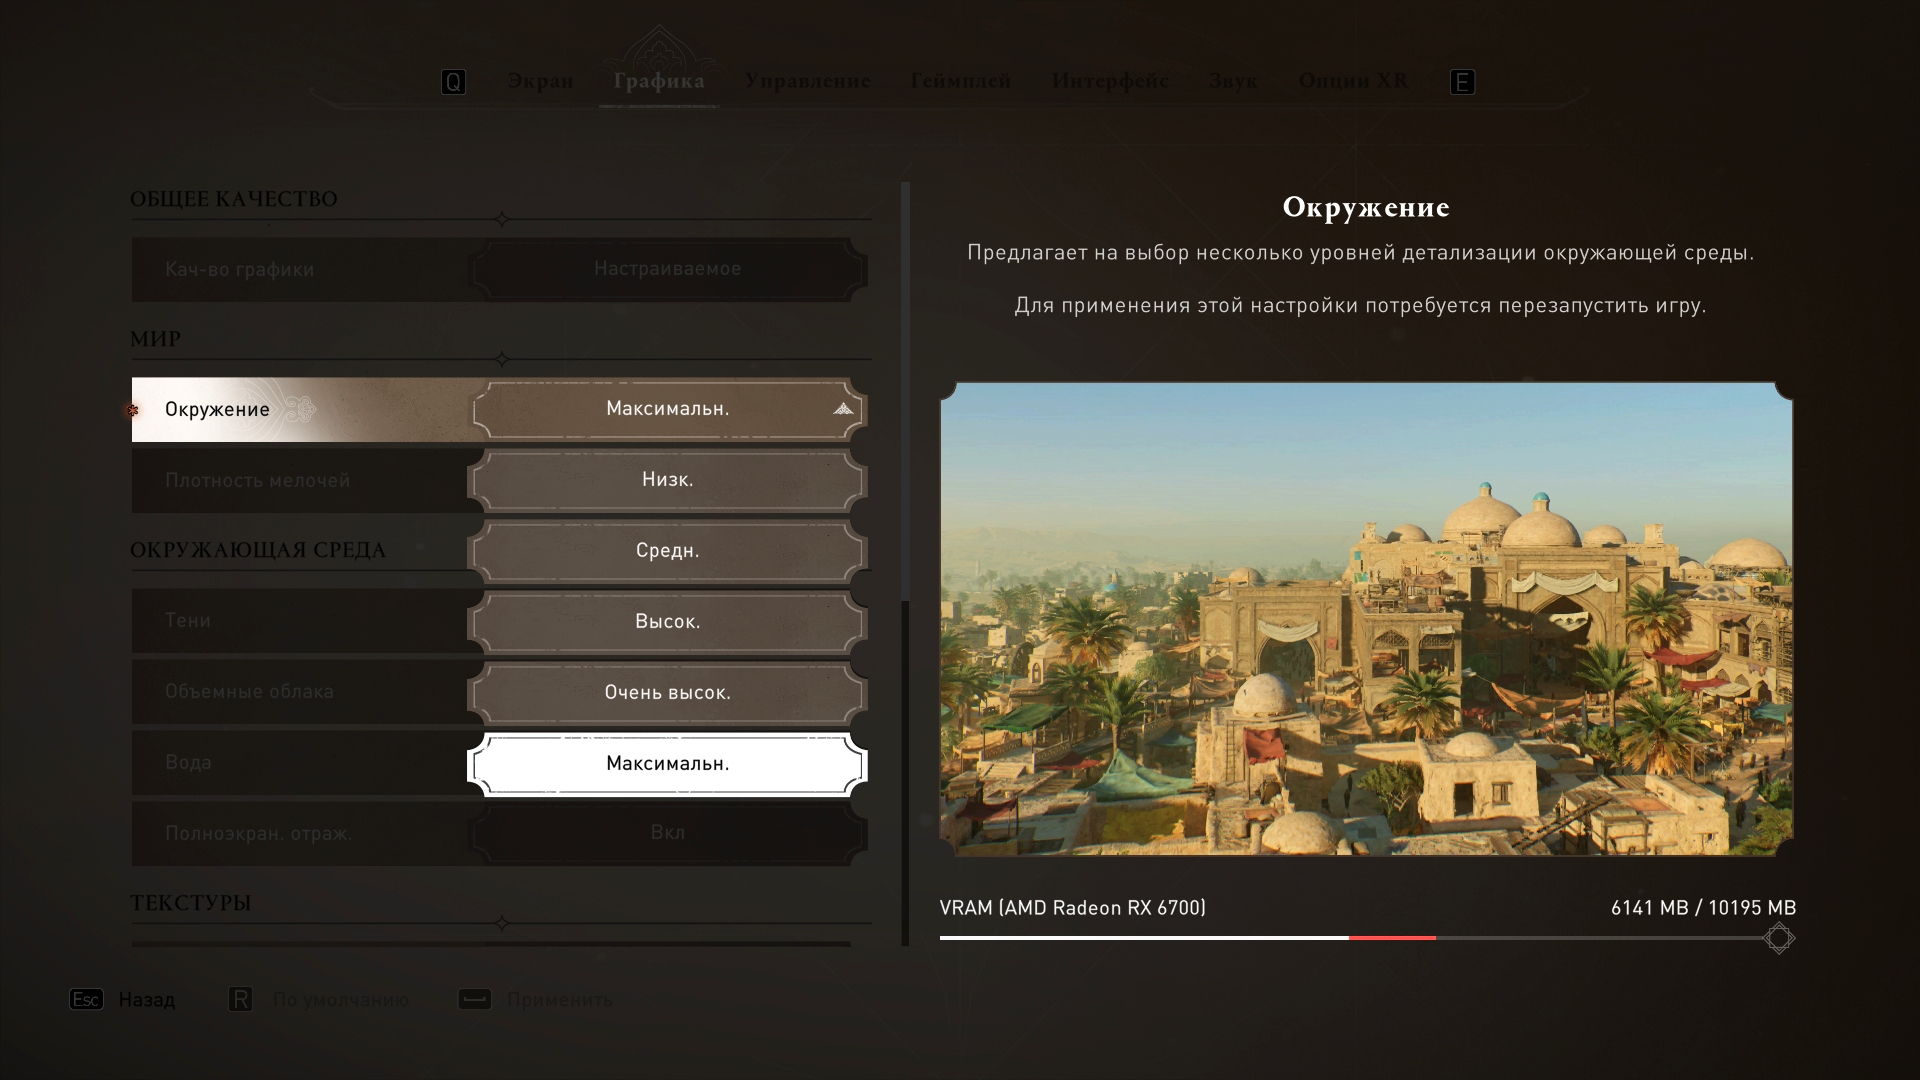Open the Звук tab
The height and width of the screenshot is (1080, 1920).
pos(1233,81)
